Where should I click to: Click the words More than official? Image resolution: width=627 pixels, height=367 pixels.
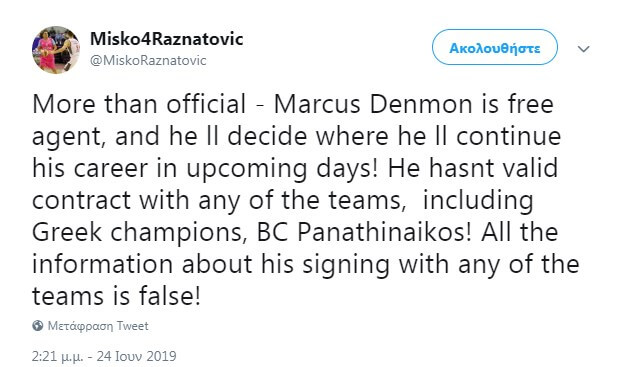139,104
